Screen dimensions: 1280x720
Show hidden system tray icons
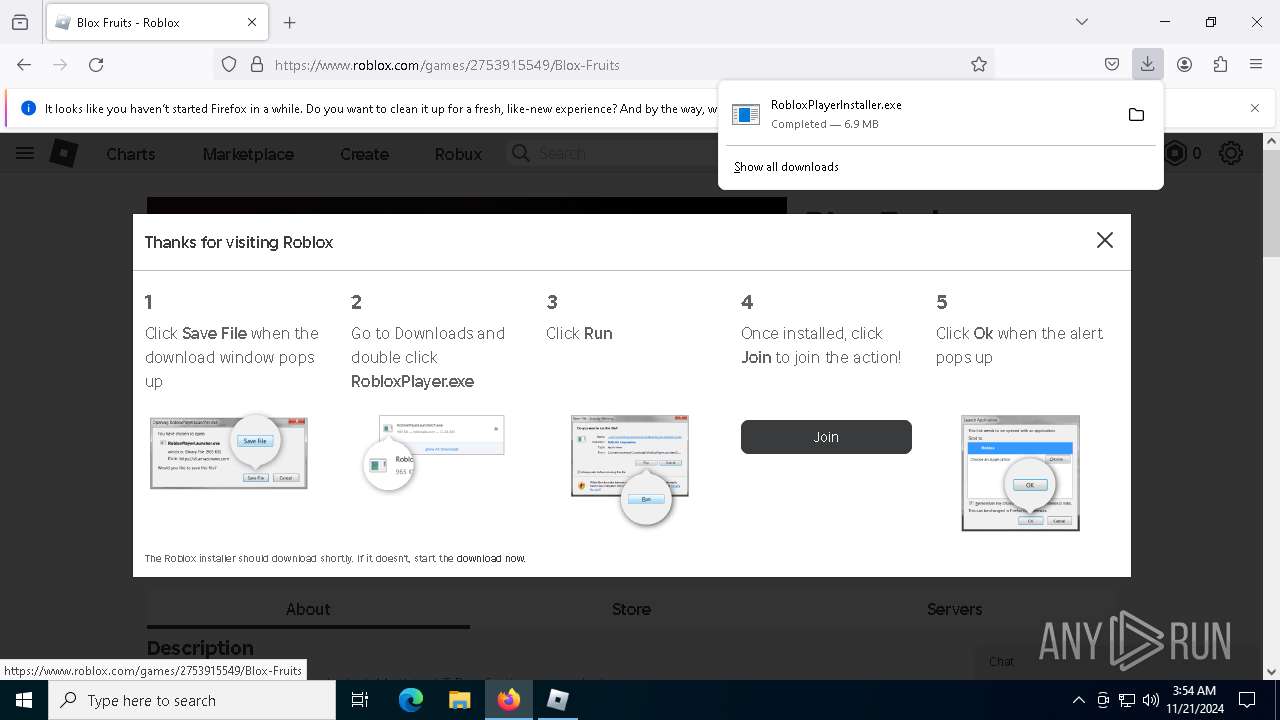(1078, 700)
